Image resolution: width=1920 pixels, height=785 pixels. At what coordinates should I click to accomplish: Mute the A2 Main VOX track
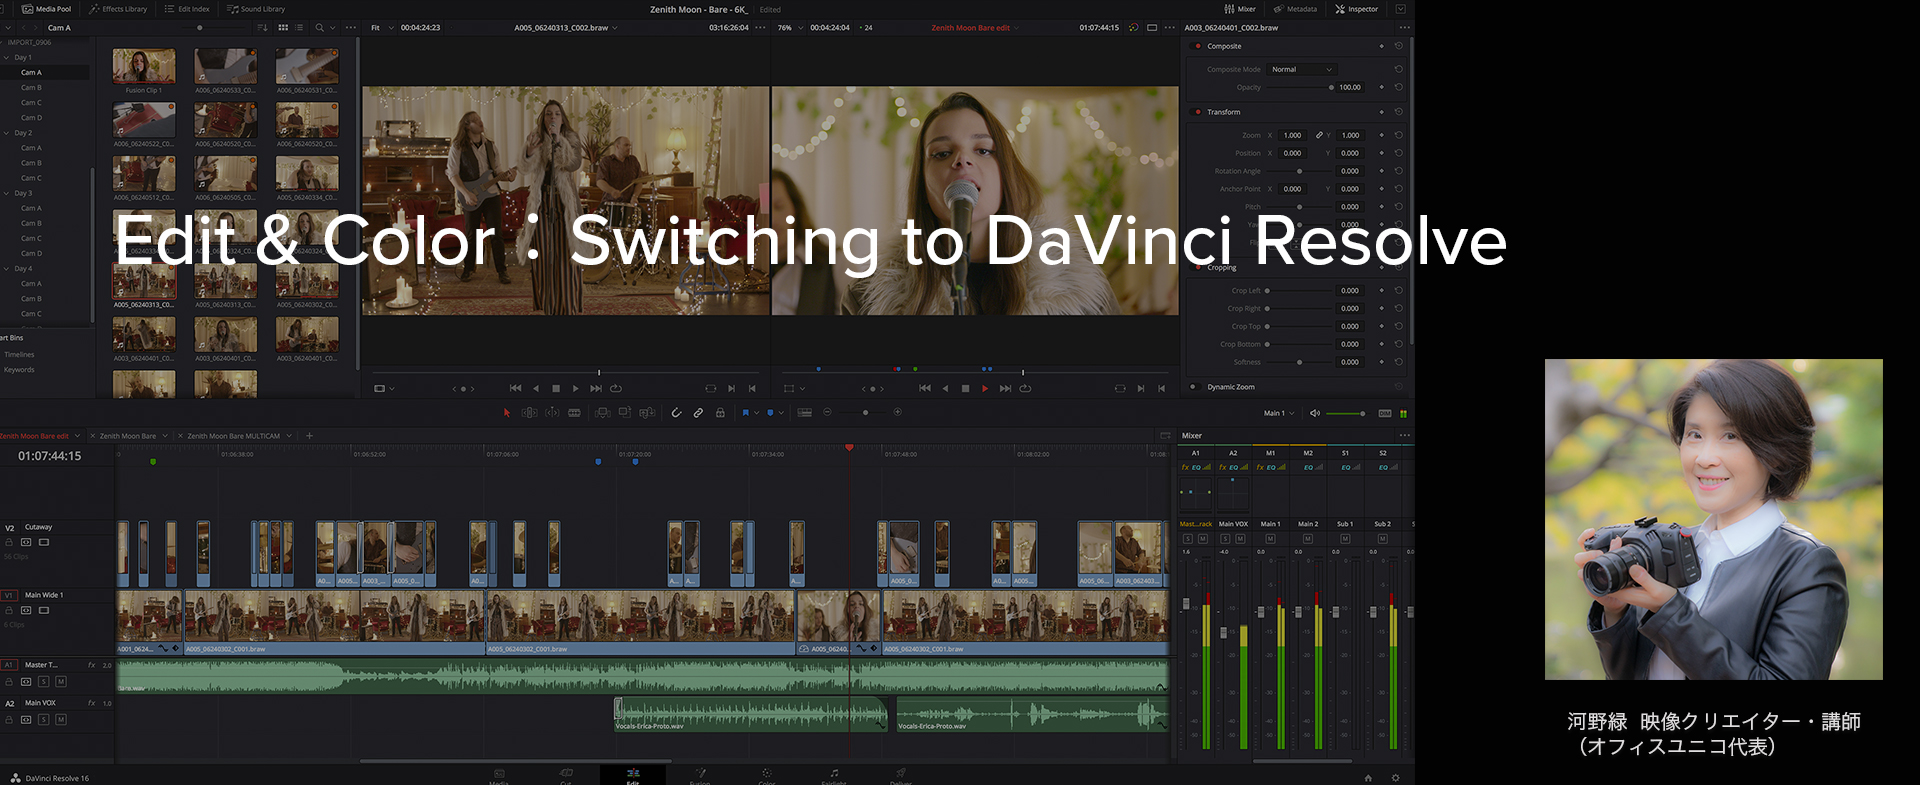(x=61, y=719)
